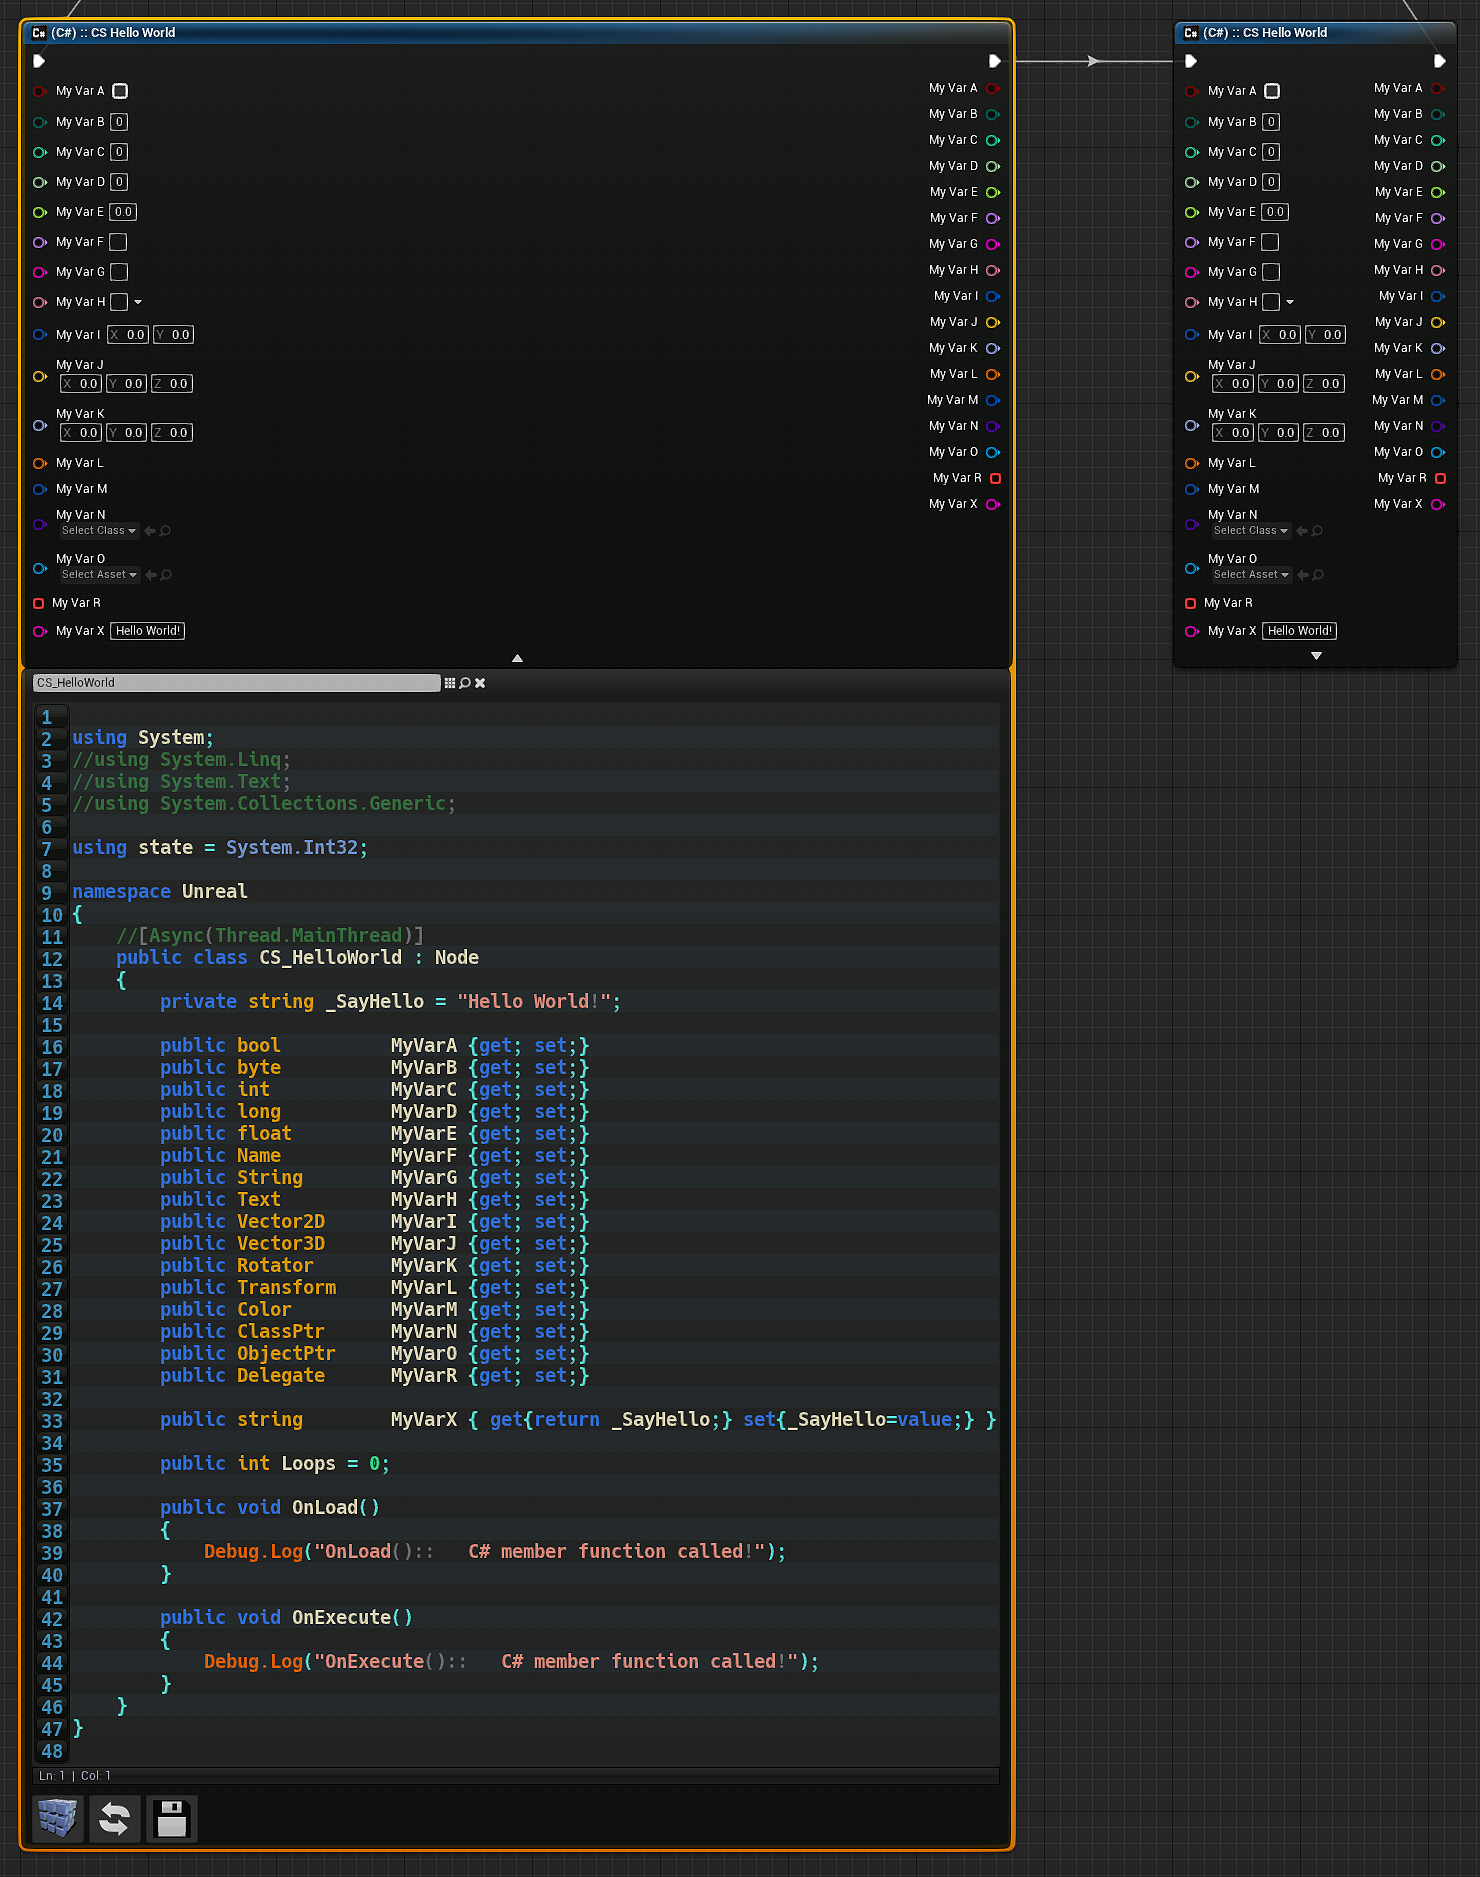This screenshot has width=1480, height=1877.
Task: Click the blue cube compile icon
Action: click(57, 1818)
